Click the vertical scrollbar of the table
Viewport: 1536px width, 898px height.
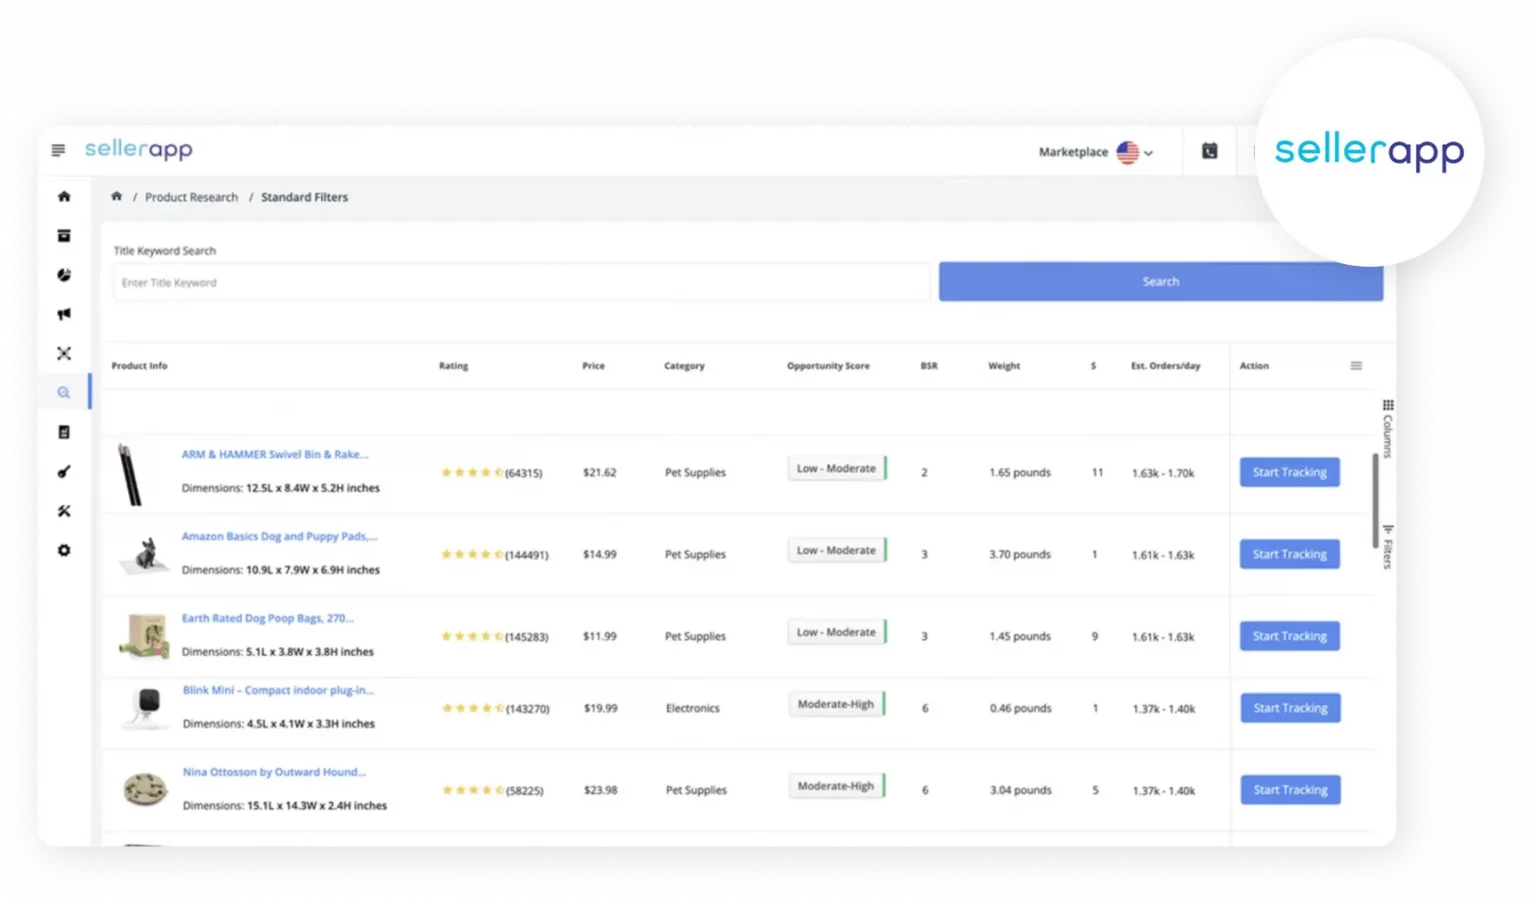point(1375,500)
